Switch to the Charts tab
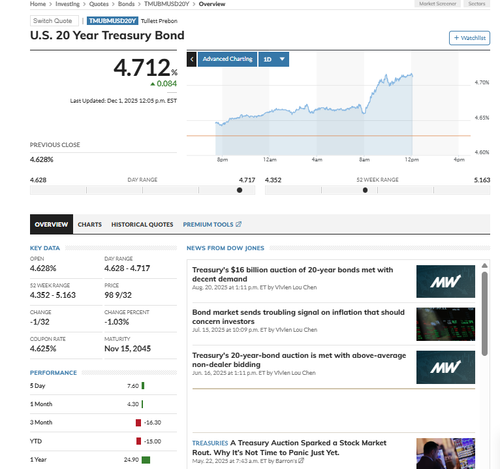 point(90,224)
